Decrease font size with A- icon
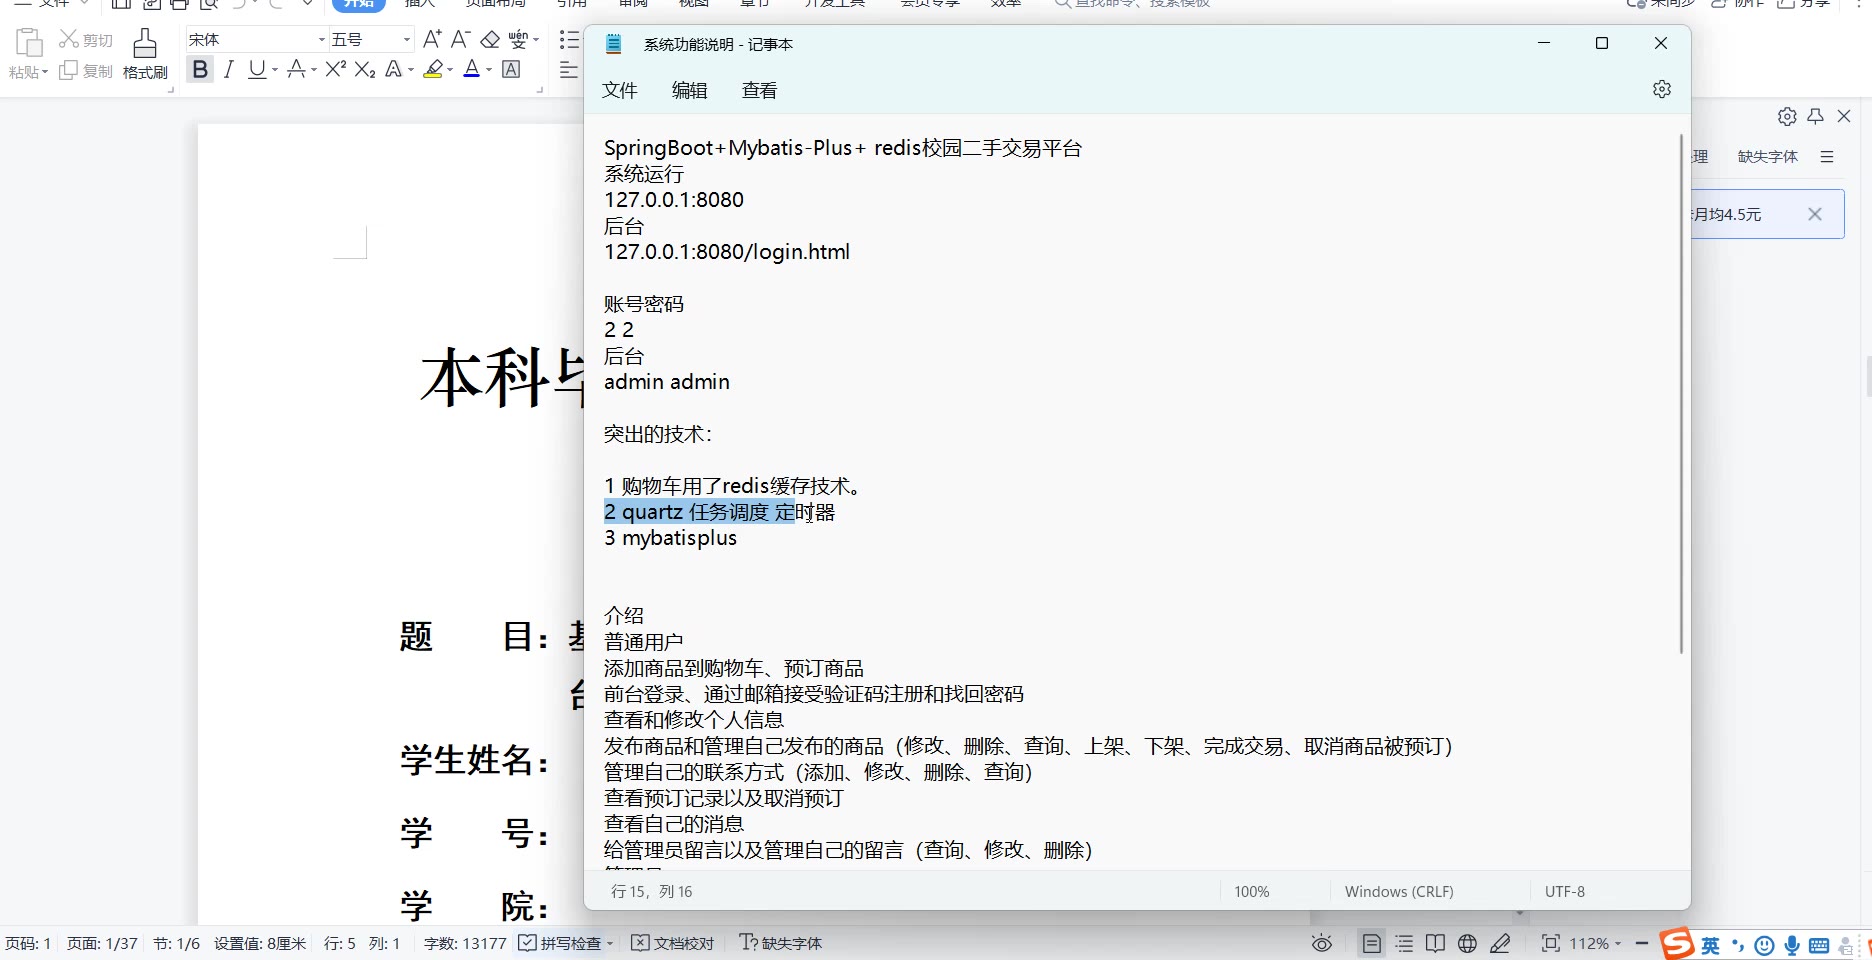 [460, 39]
